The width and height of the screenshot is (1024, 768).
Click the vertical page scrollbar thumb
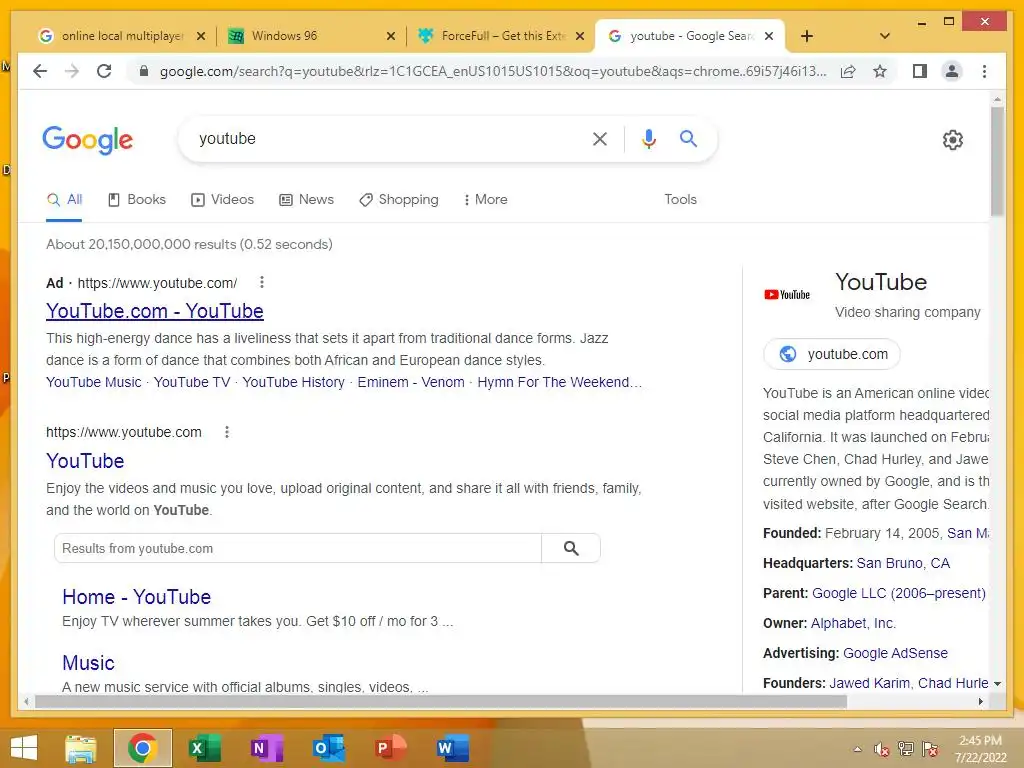click(997, 161)
